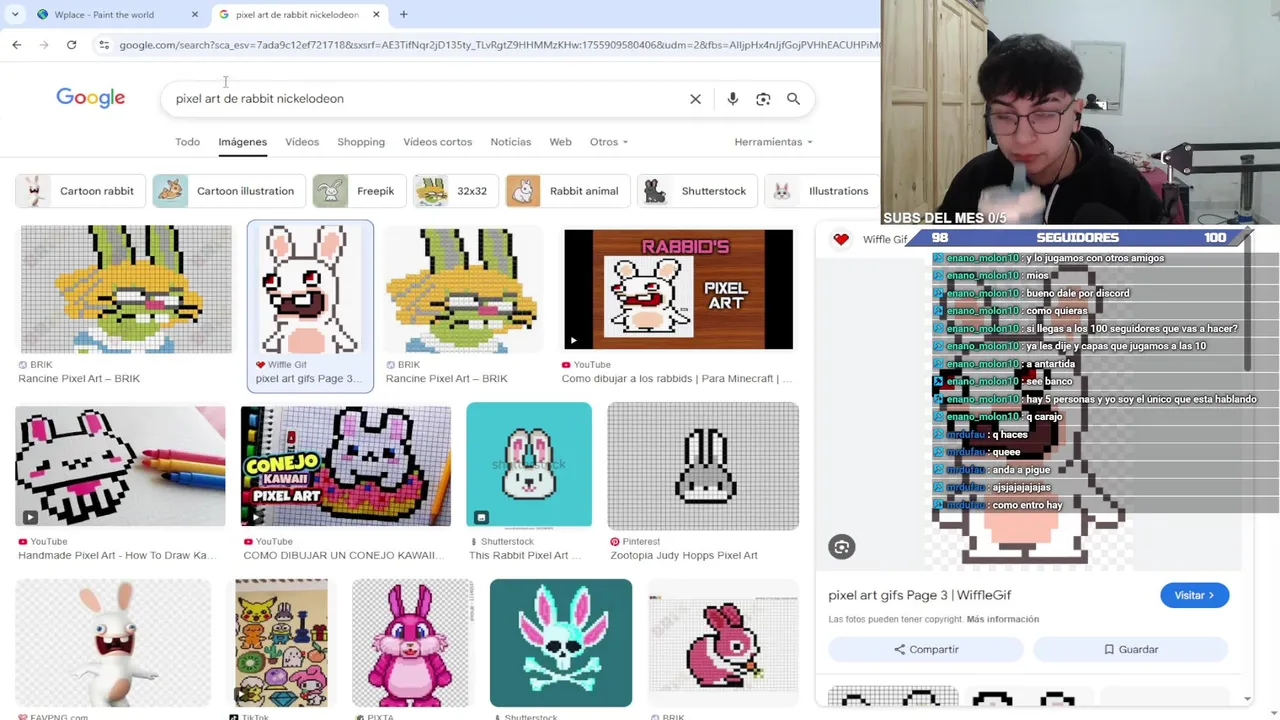The height and width of the screenshot is (720, 1280).
Task: Open the Shutterstock teal rabbit thumbnail
Action: pyautogui.click(x=529, y=465)
